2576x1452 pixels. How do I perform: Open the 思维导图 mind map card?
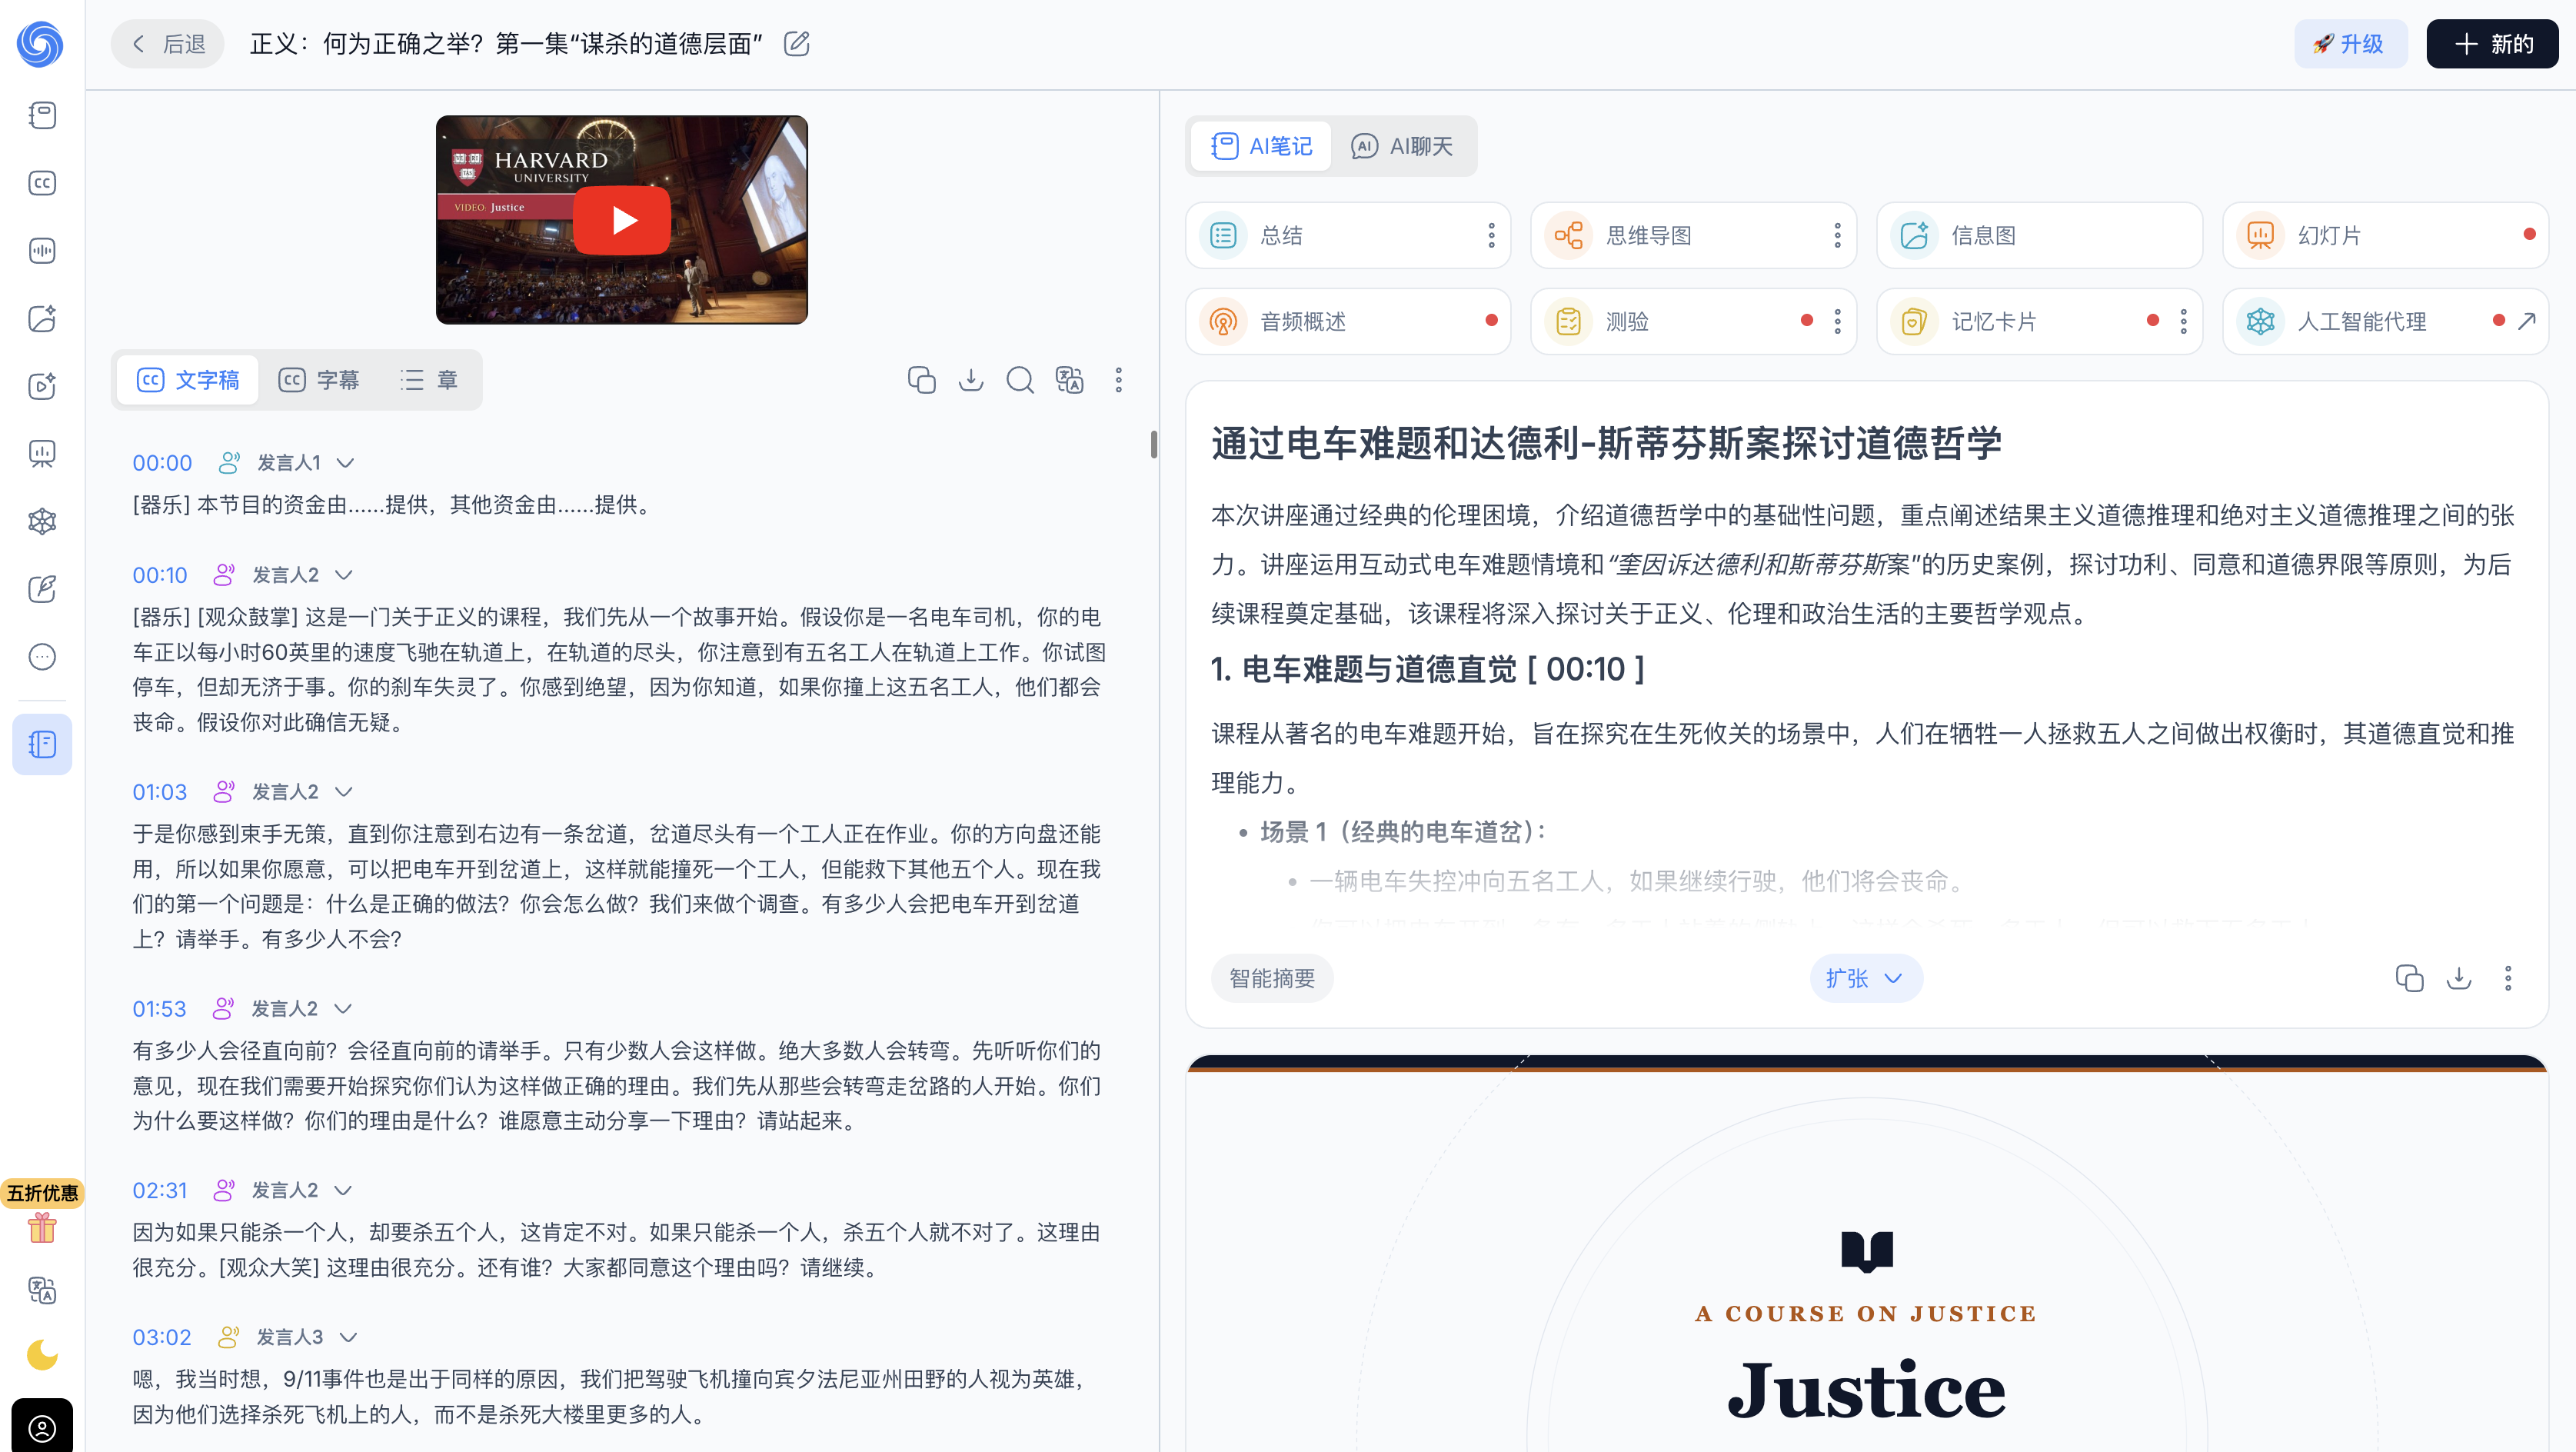1693,236
